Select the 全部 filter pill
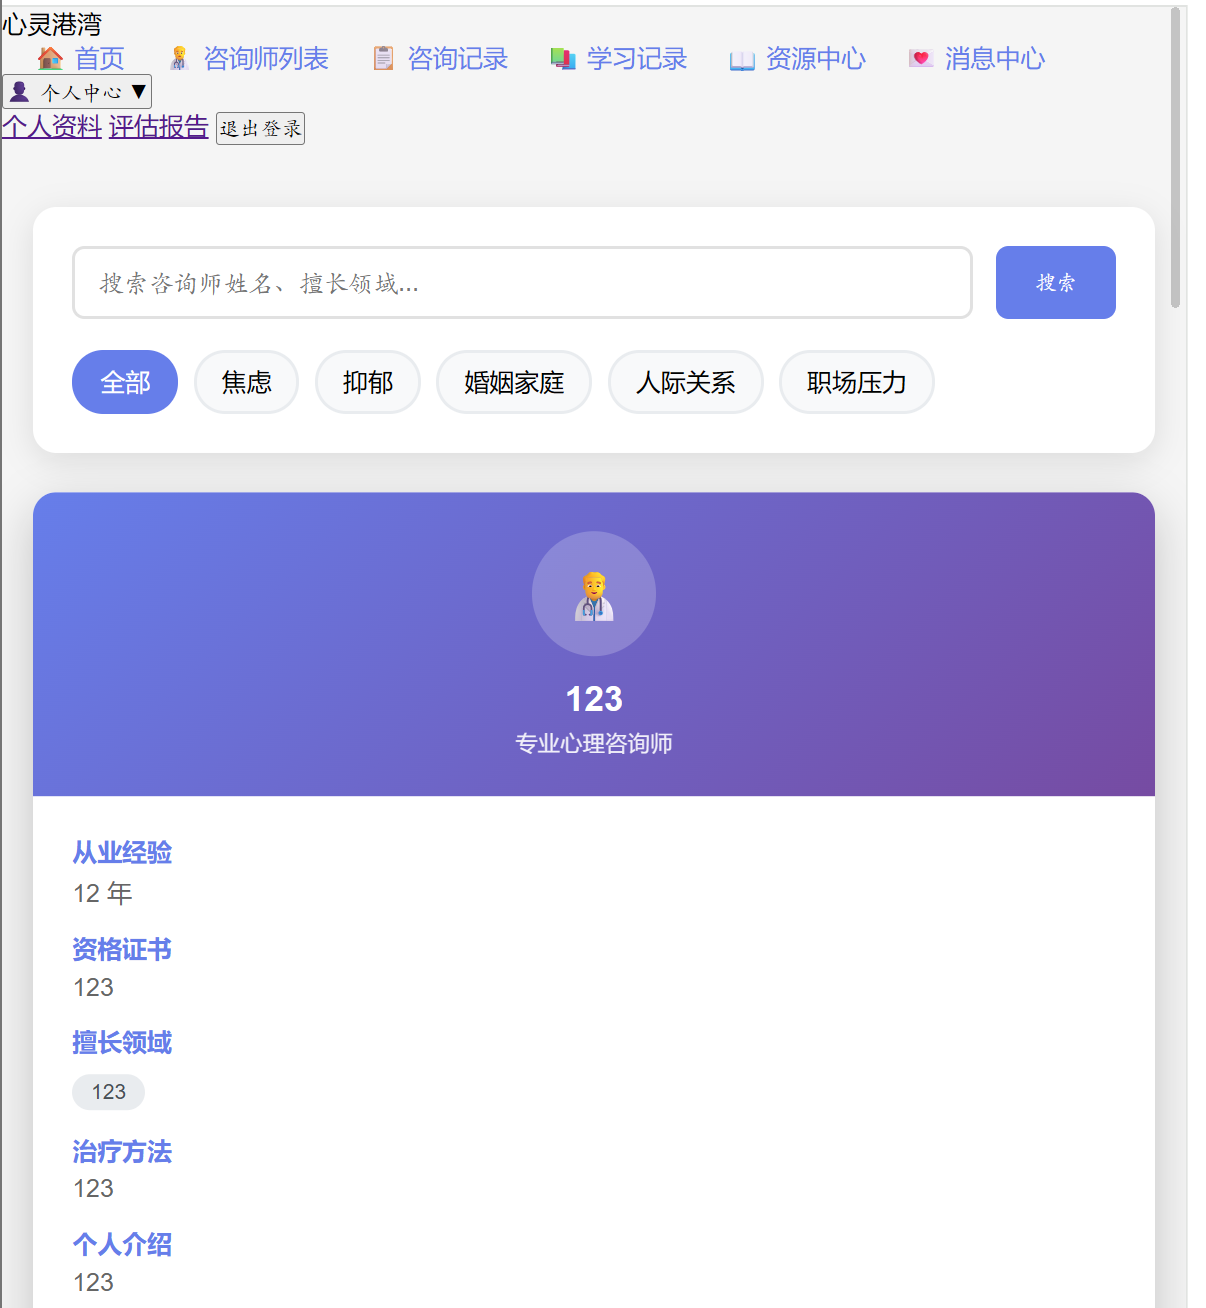This screenshot has height=1308, width=1206. tap(124, 382)
